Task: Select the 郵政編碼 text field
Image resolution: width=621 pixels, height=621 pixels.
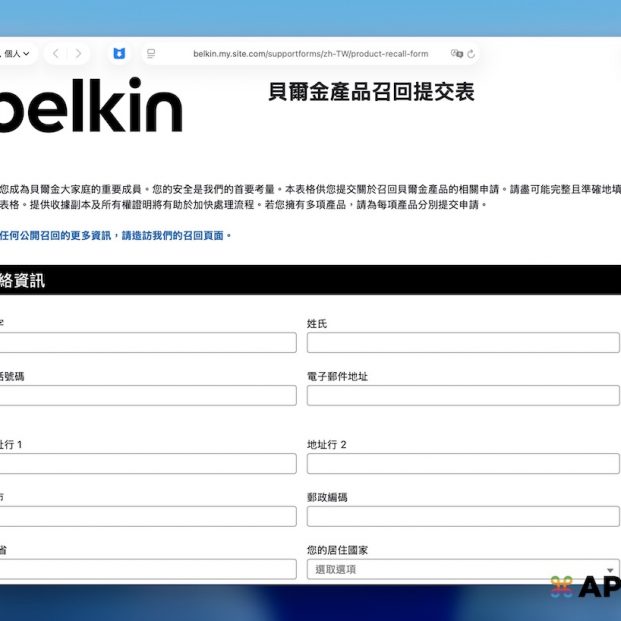Action: pos(462,516)
